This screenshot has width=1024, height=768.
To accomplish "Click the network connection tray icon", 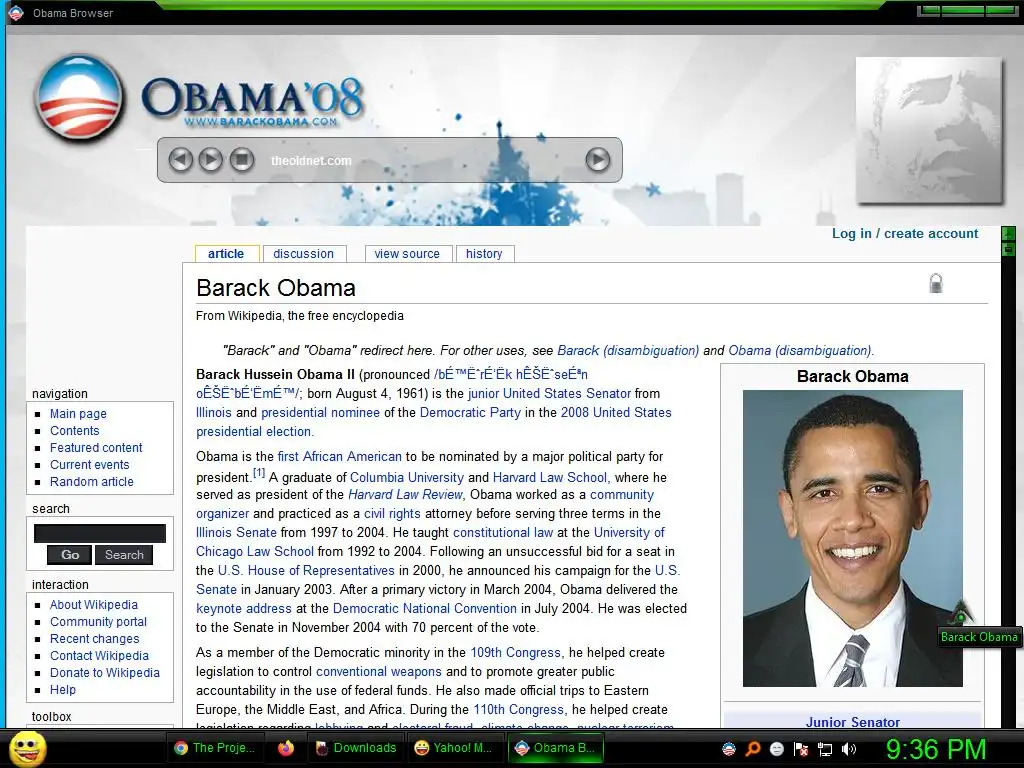I will tap(825, 748).
